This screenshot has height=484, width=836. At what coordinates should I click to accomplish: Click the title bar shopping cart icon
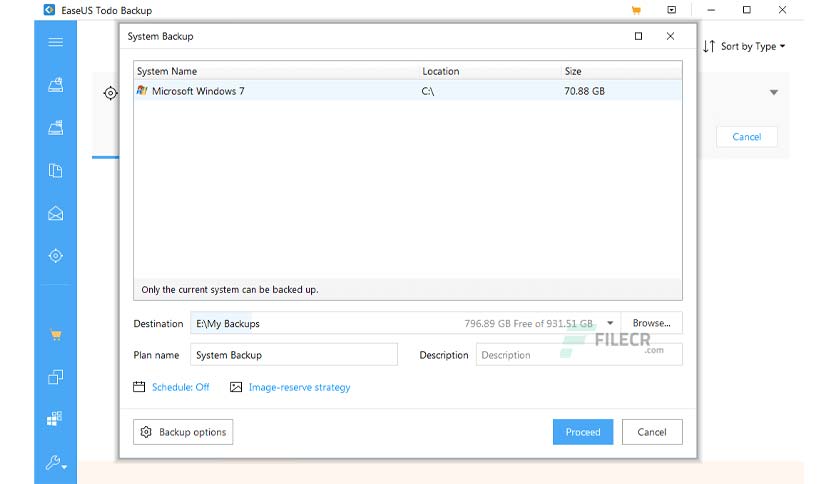[x=636, y=10]
